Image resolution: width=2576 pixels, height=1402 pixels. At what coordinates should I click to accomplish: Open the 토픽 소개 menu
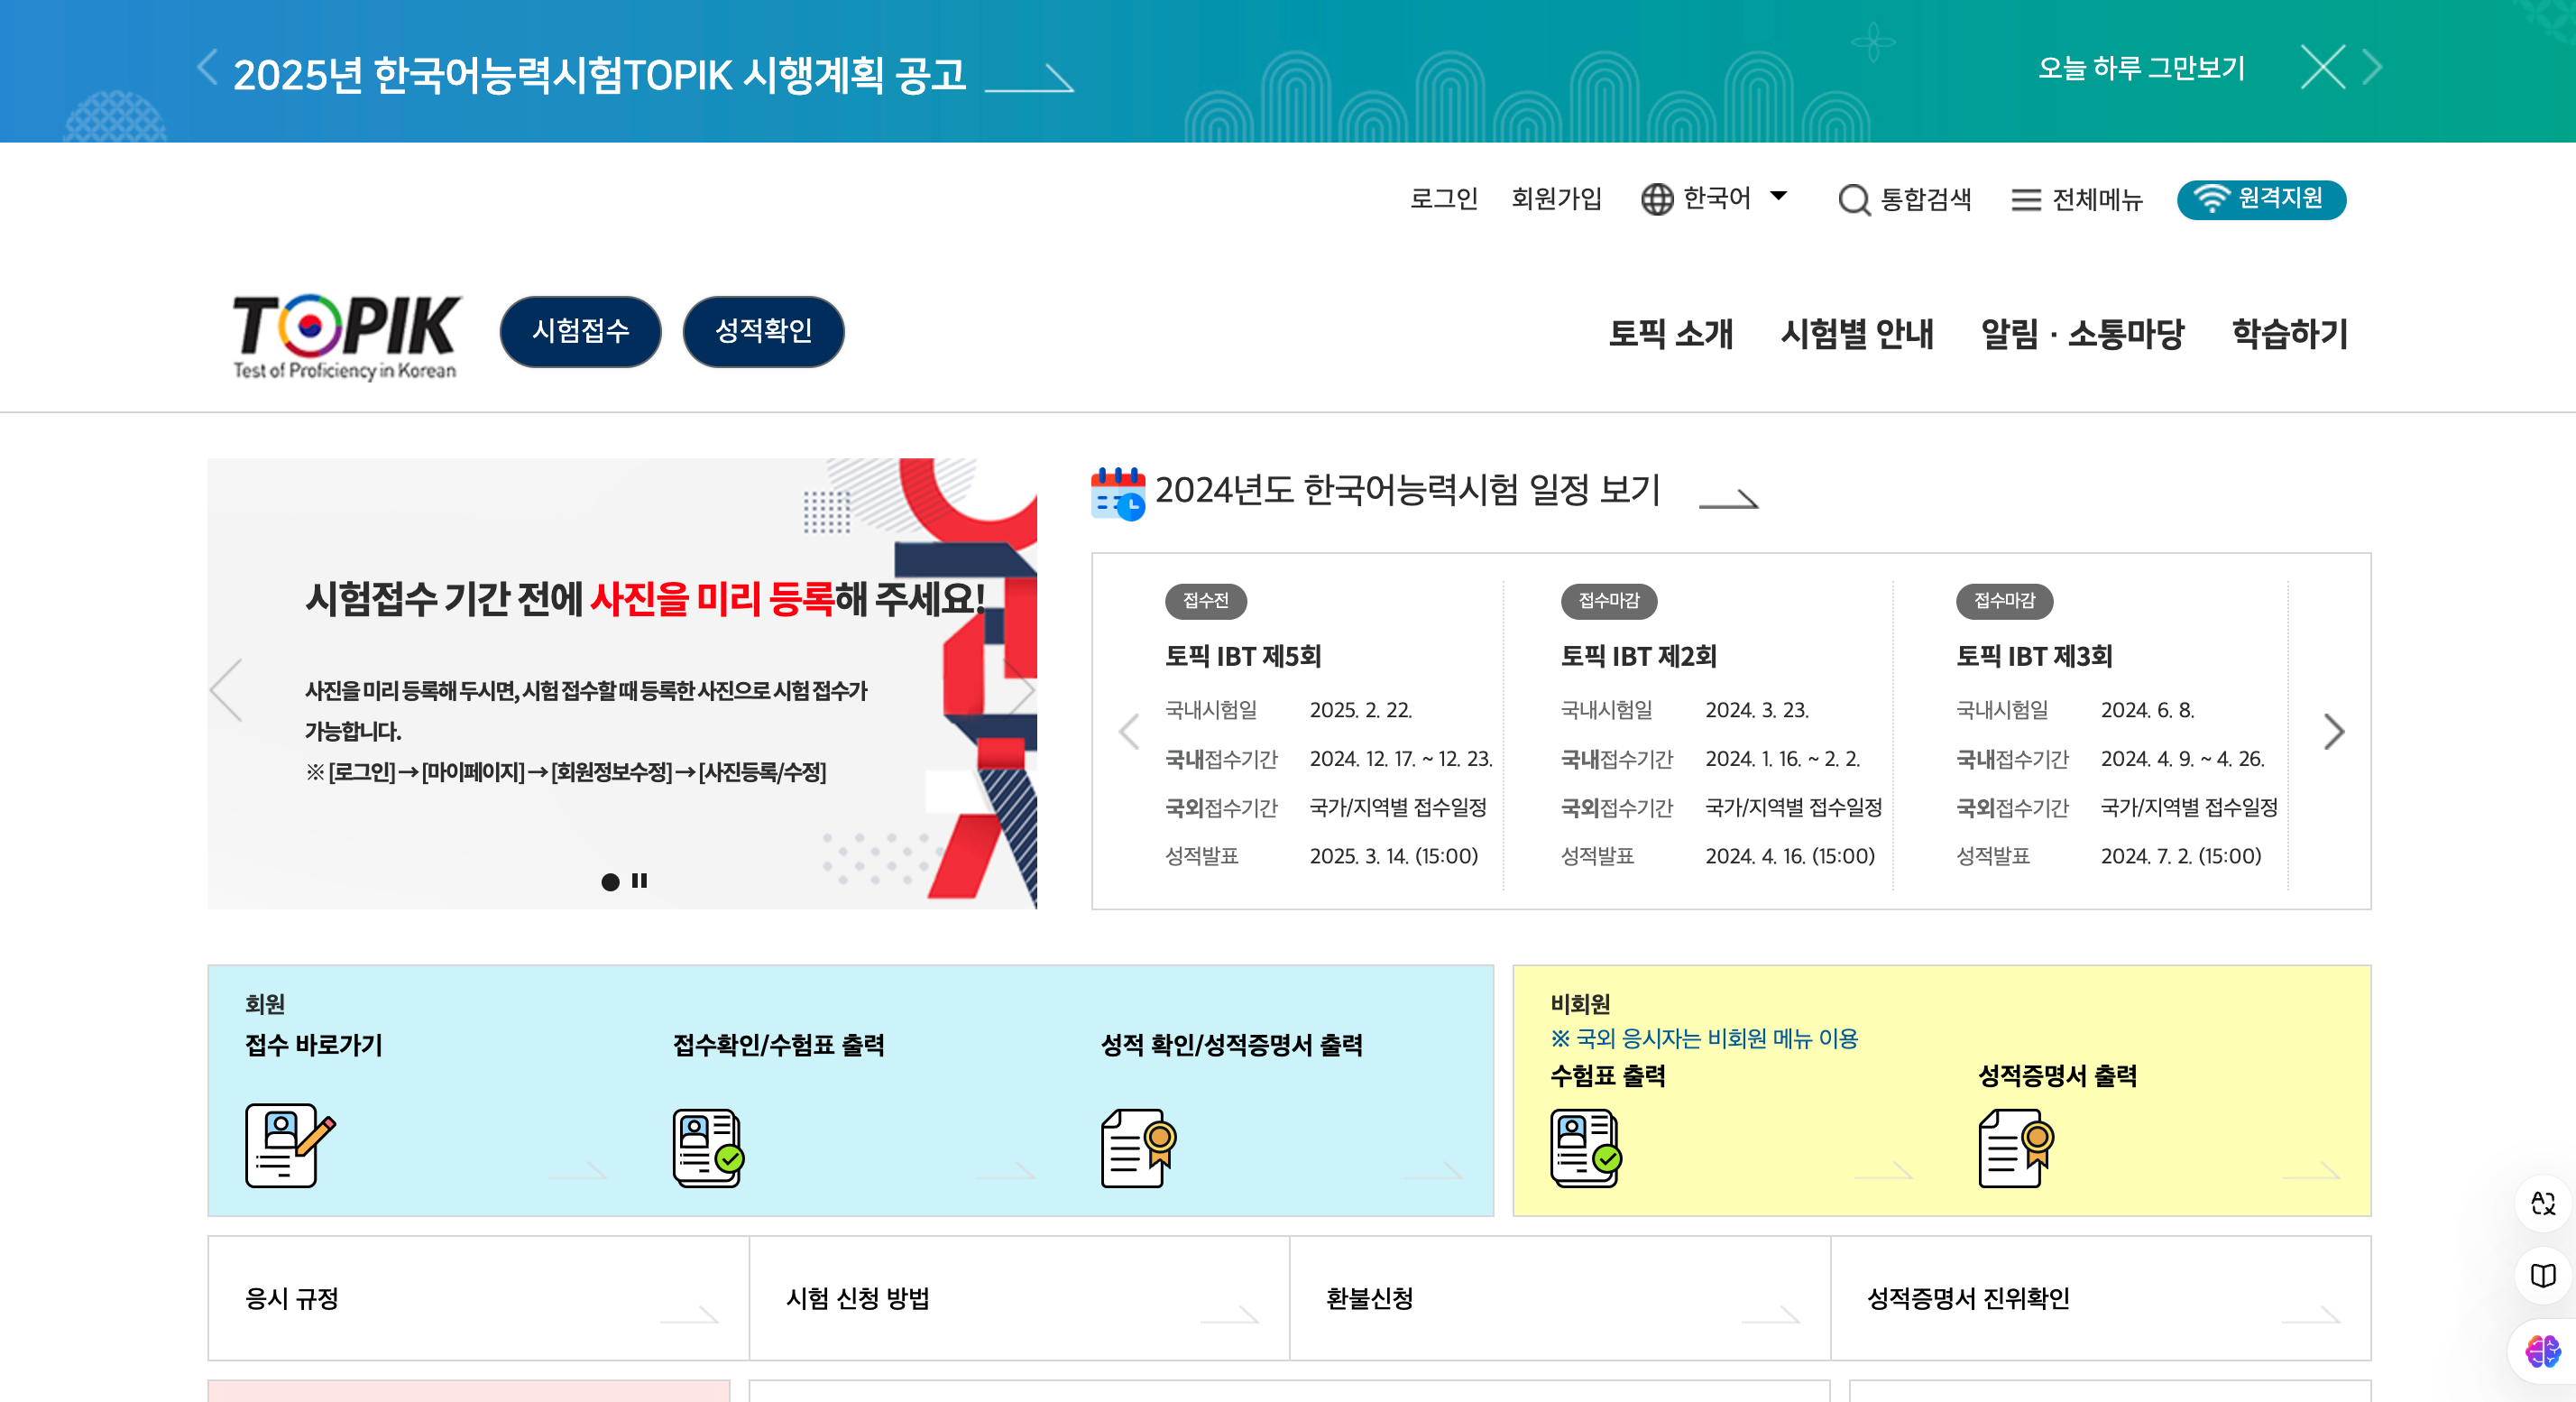(x=1670, y=333)
